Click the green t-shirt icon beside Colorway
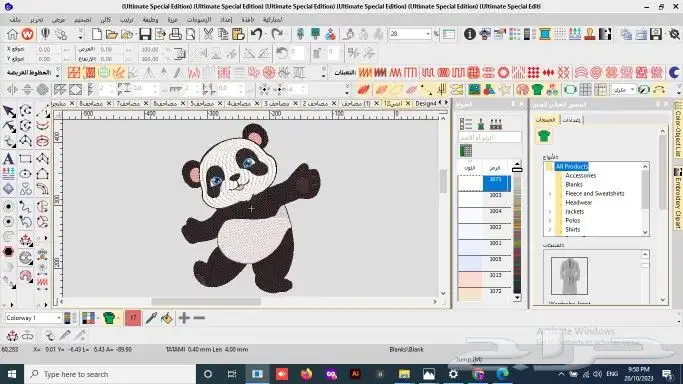The width and height of the screenshot is (683, 384). point(109,318)
